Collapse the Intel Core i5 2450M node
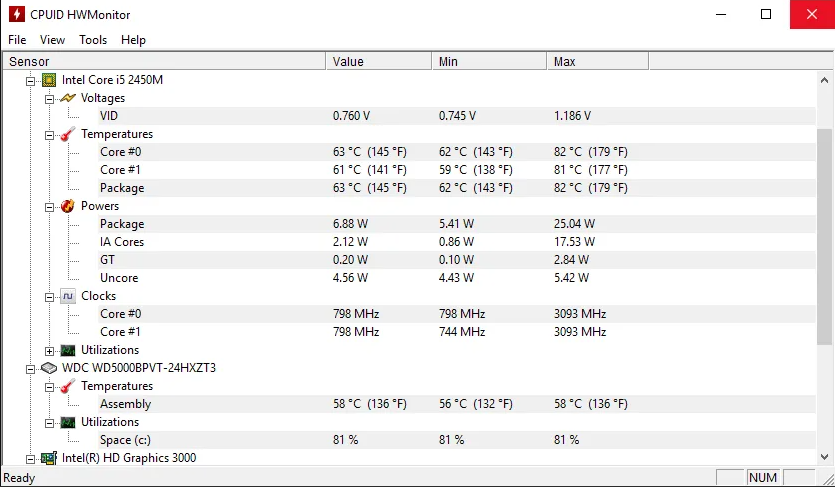 (31, 81)
